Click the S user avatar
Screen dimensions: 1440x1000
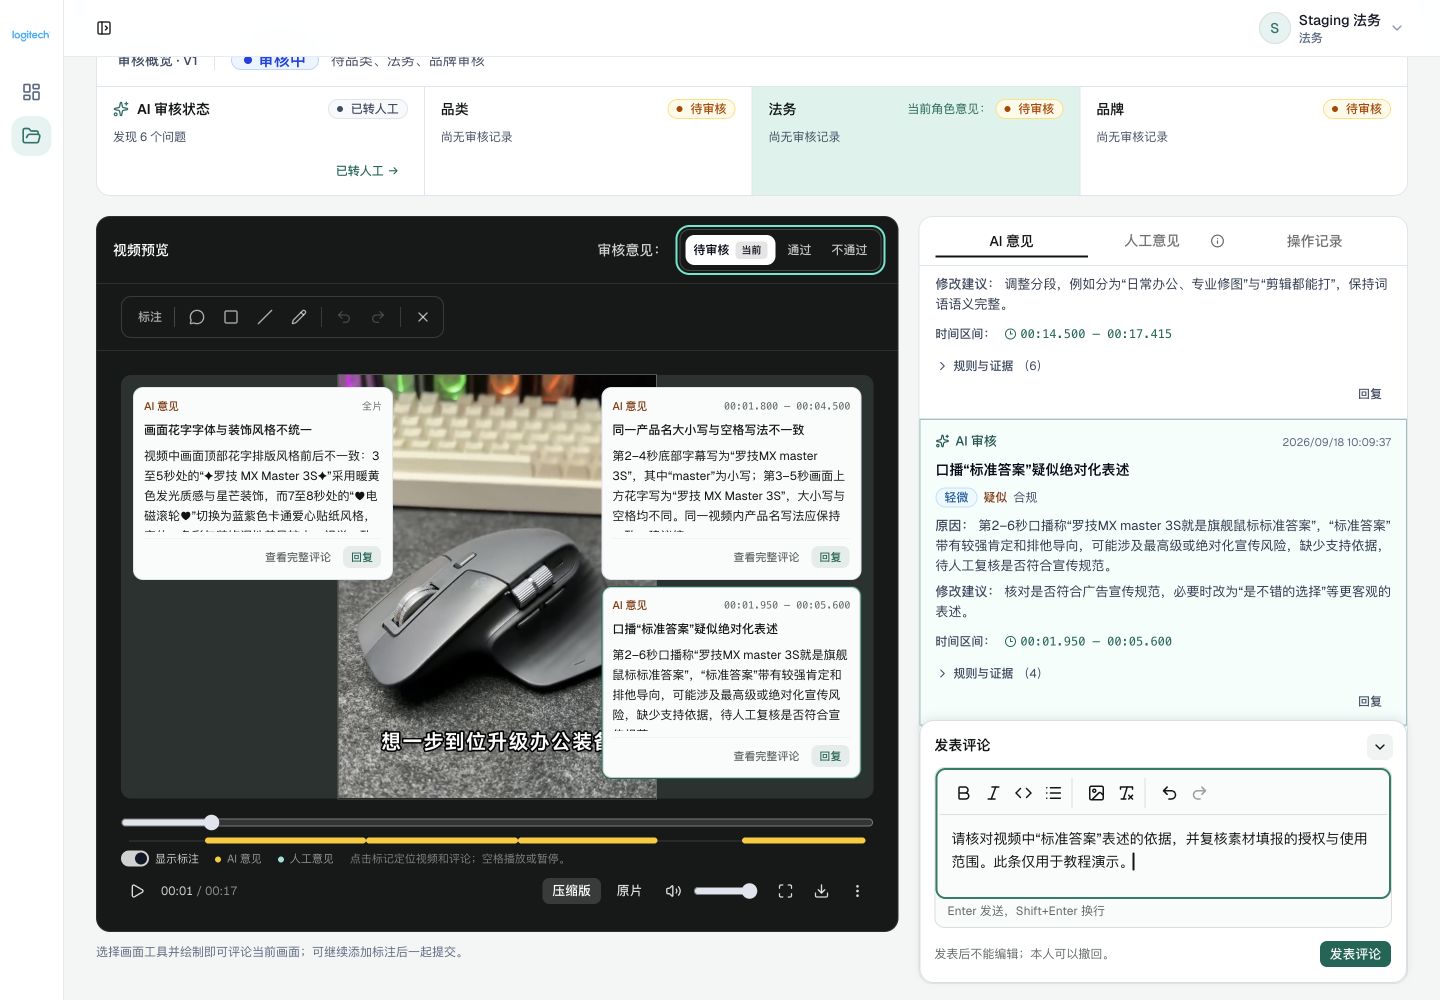coord(1274,28)
